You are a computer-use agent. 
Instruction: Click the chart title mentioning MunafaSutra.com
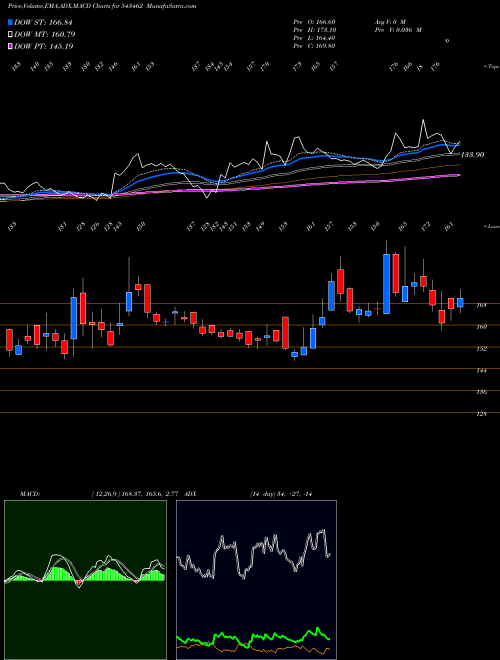tap(102, 6)
